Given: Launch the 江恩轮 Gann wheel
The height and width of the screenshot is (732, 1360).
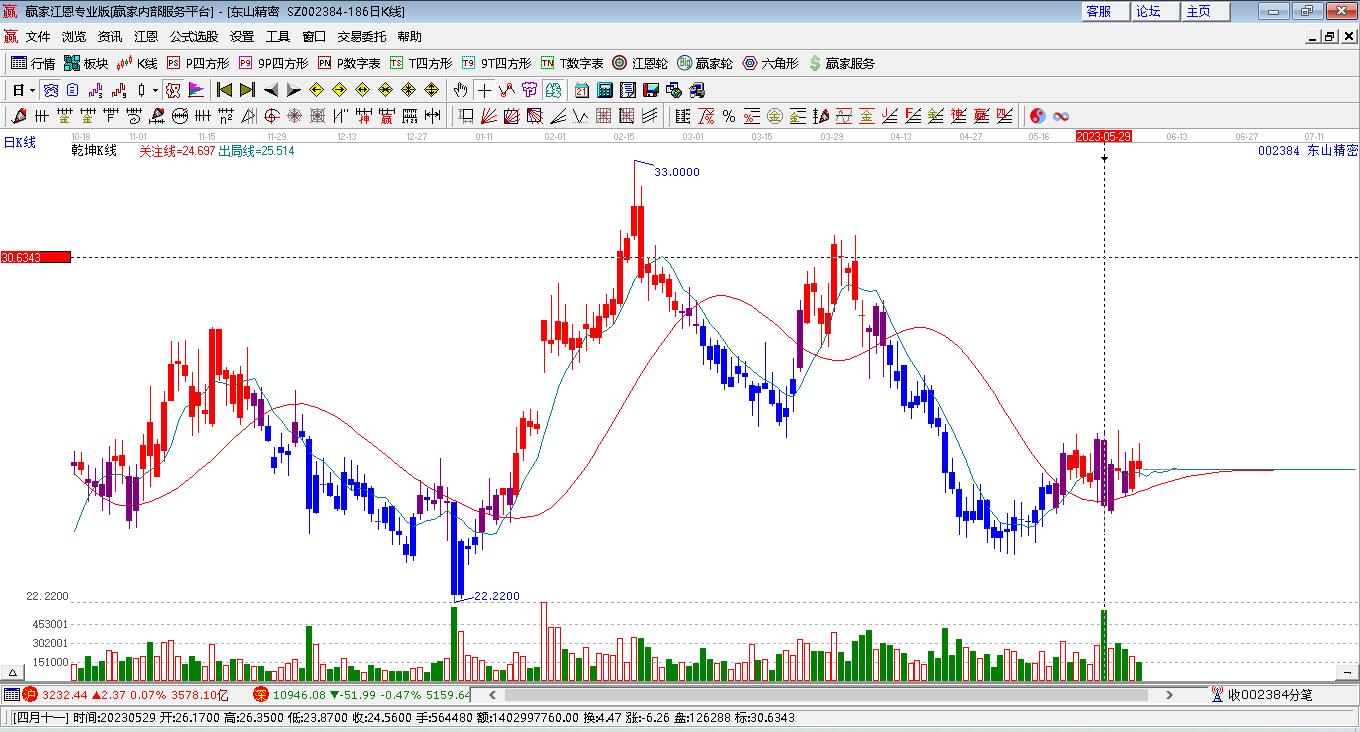Looking at the screenshot, I should (x=640, y=63).
